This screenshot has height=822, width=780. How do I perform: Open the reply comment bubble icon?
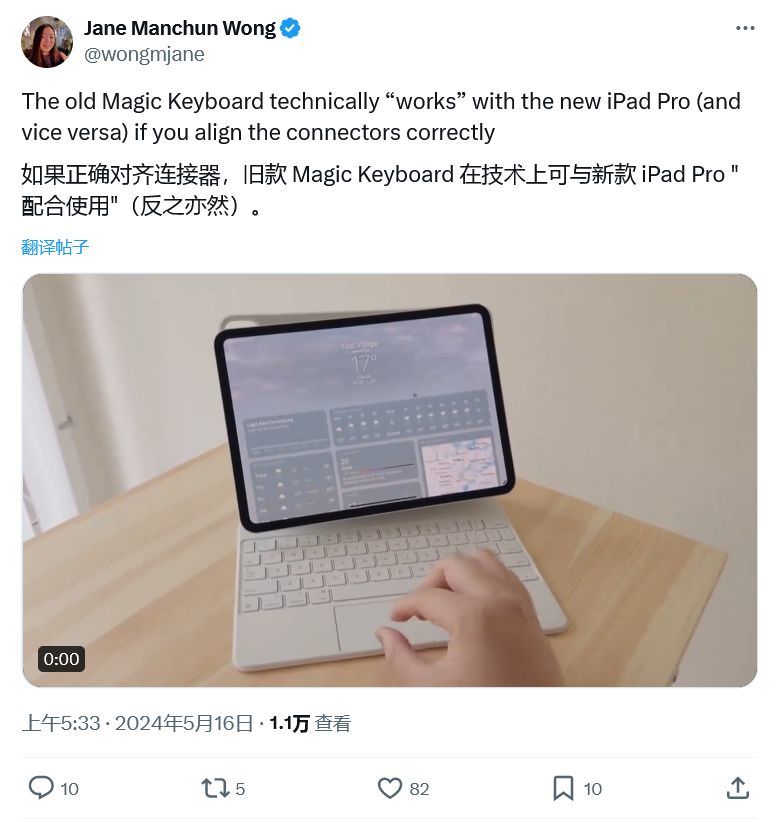point(41,788)
